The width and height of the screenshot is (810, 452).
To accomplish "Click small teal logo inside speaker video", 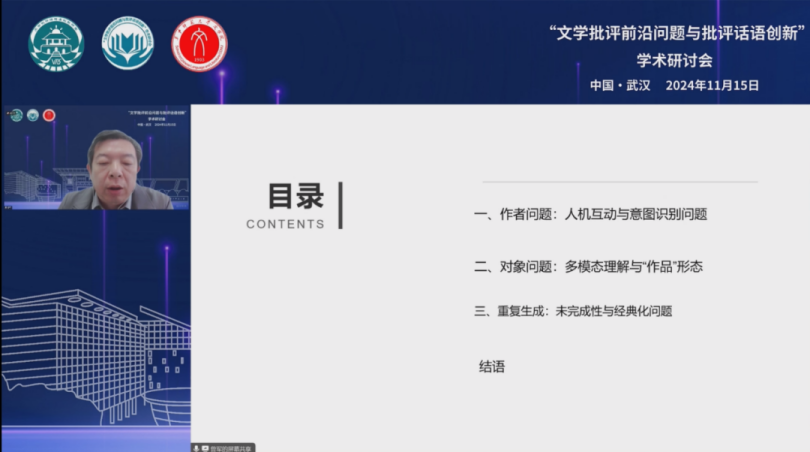I will coord(33,115).
